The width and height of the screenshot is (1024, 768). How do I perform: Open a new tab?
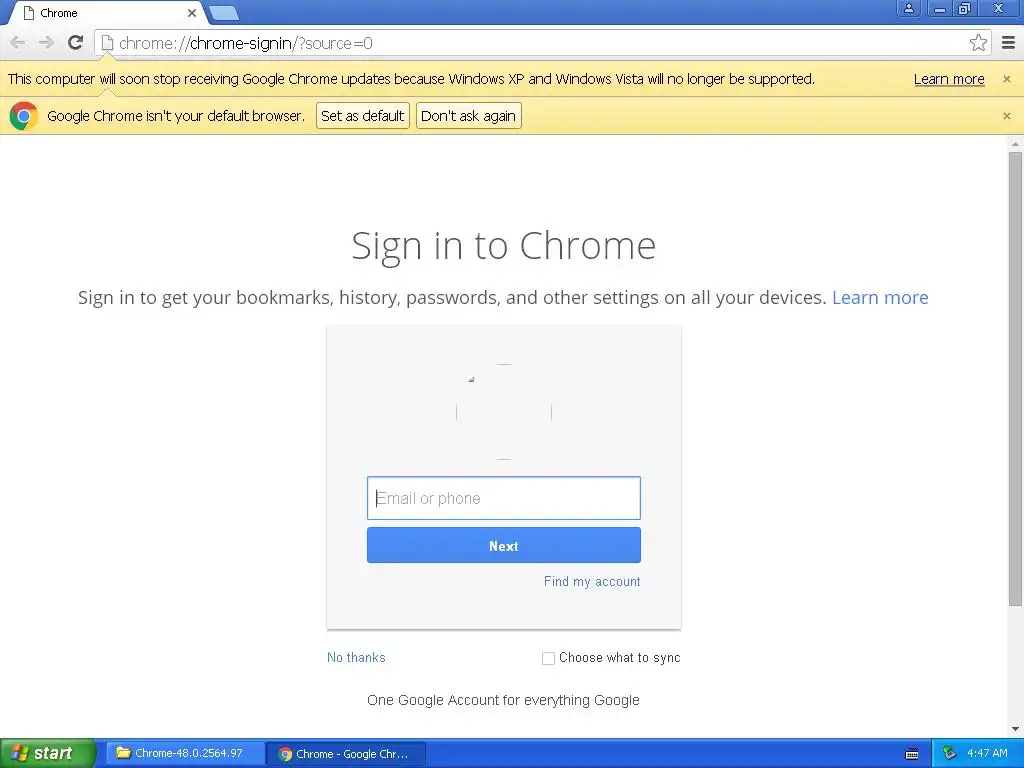coord(224,13)
